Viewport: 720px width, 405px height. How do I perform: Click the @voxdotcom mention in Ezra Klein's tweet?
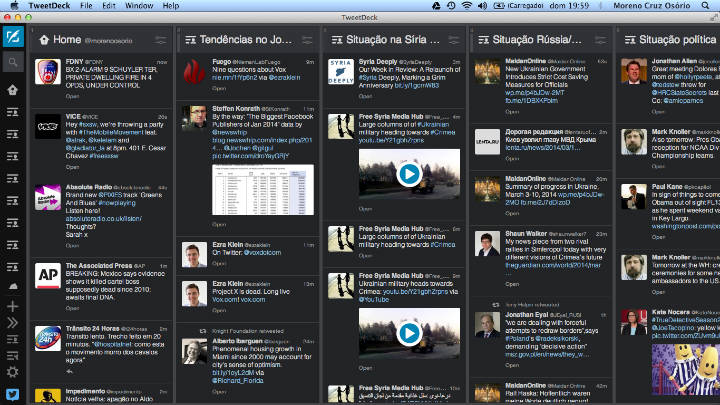262,253
